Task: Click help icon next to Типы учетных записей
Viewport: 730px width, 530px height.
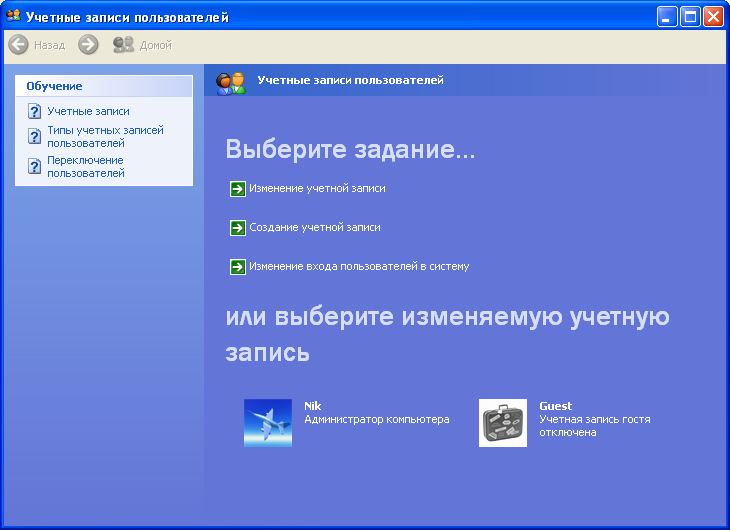Action: (x=34, y=136)
